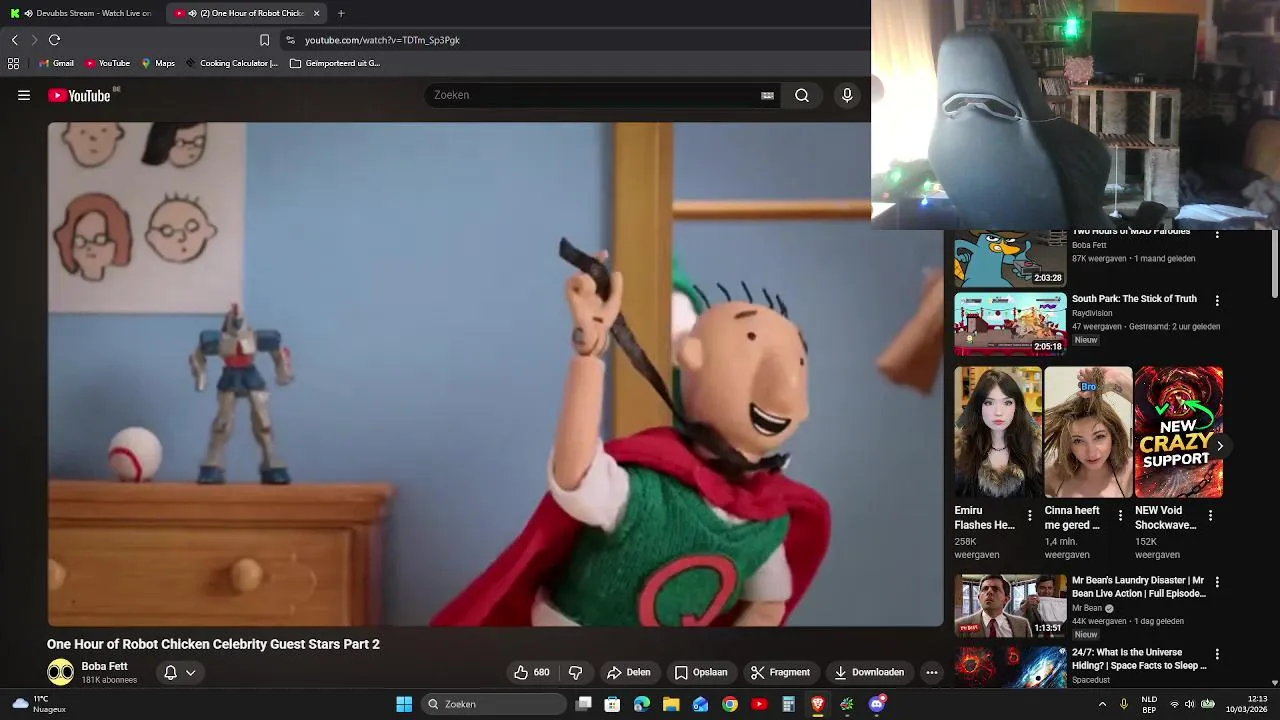Click the Robot Chicken video player

[x=495, y=374]
